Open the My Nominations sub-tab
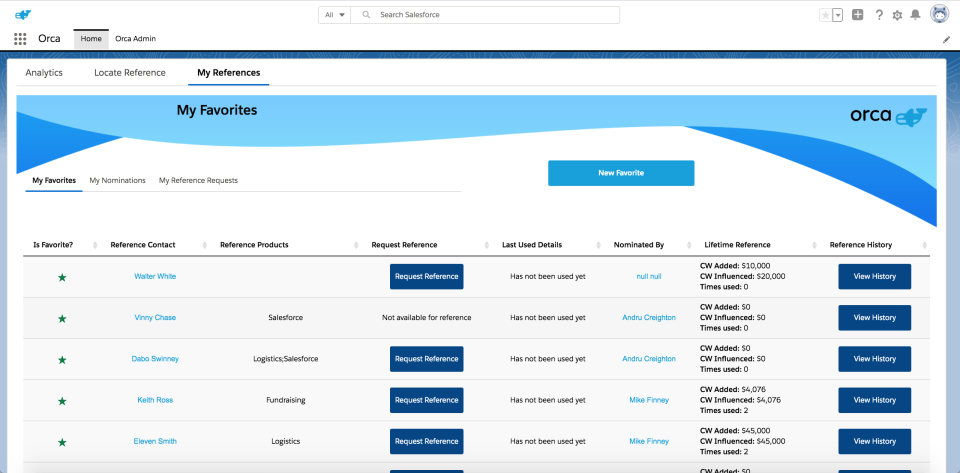This screenshot has width=960, height=473. (x=118, y=181)
